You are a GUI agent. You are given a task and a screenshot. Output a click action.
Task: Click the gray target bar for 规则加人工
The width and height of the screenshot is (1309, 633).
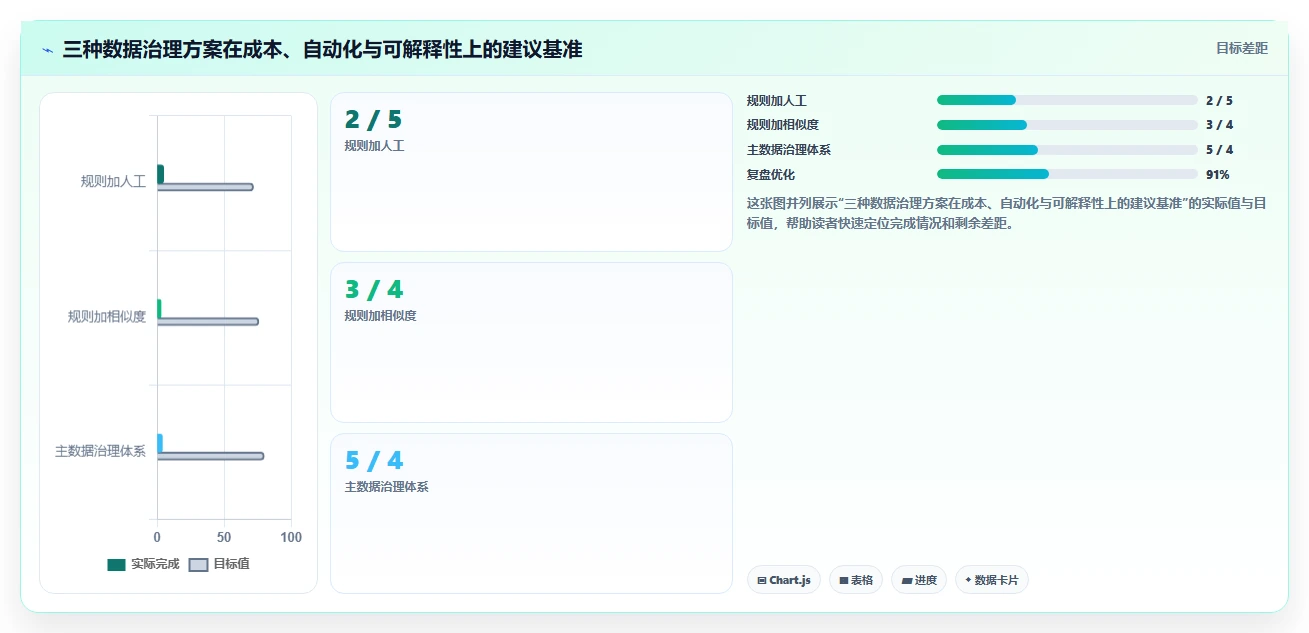tap(205, 187)
